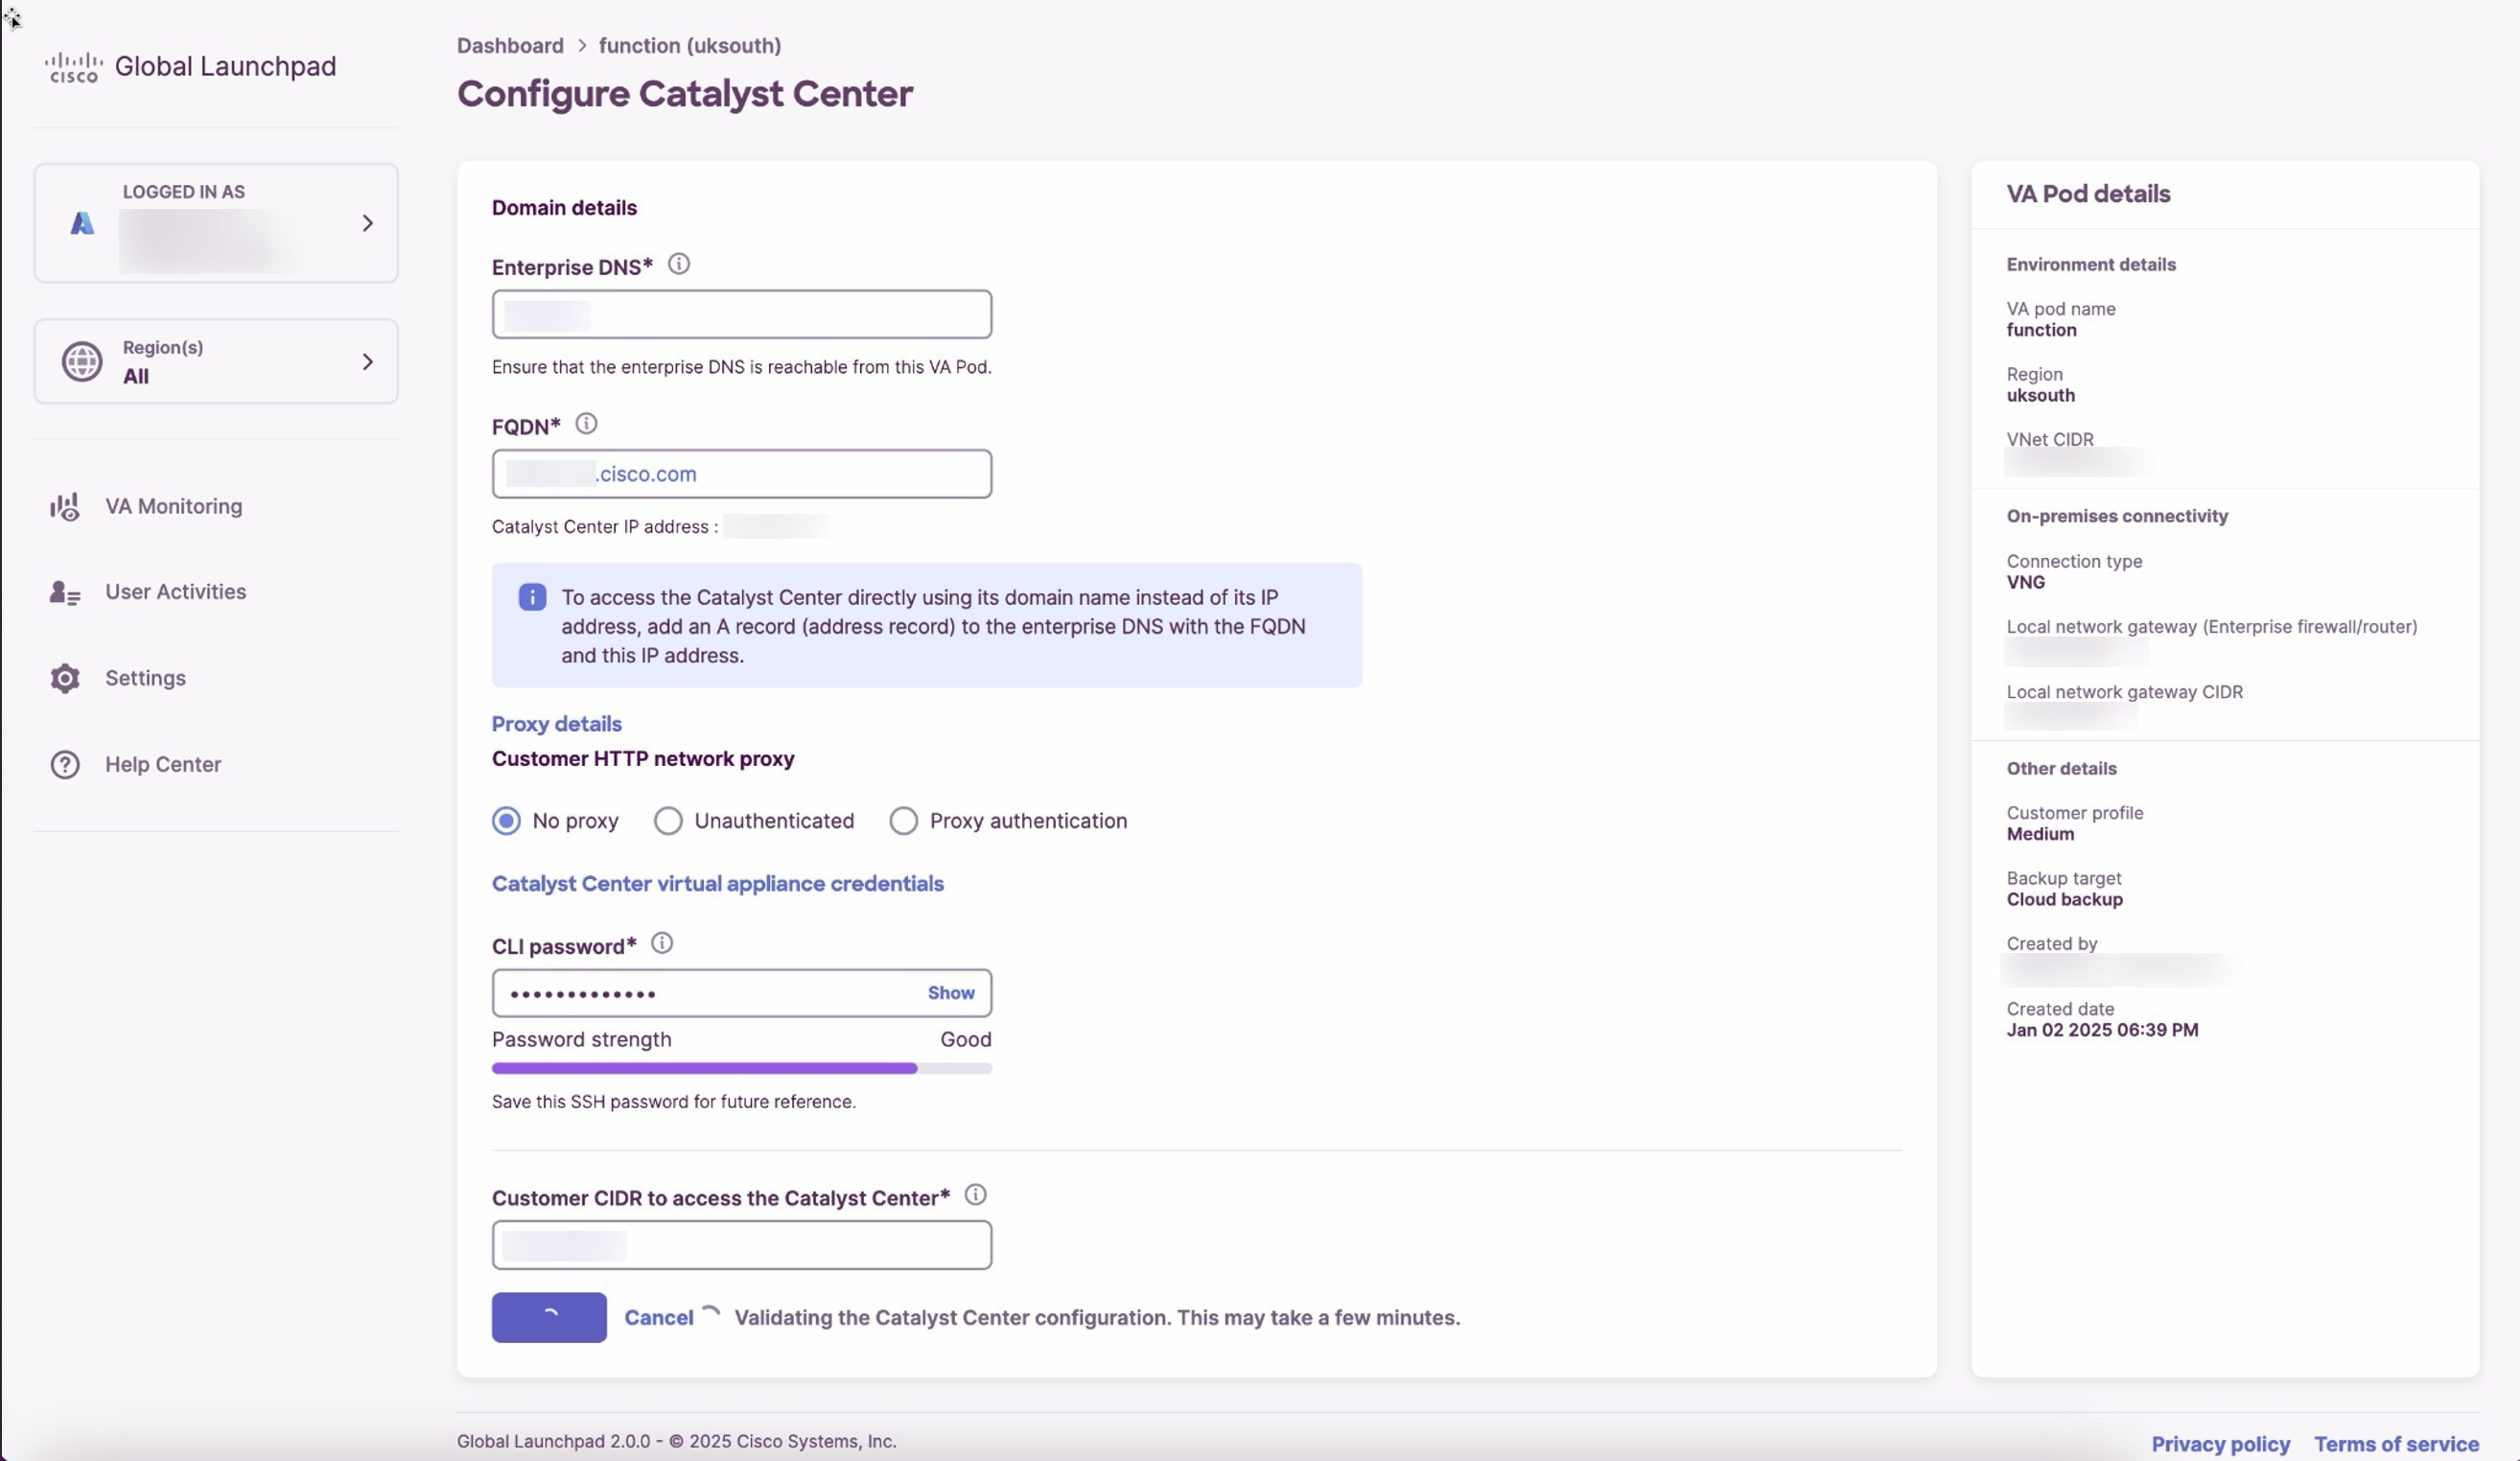2520x1461 pixels.
Task: Click the blue info icon in the DNS notice
Action: pyautogui.click(x=532, y=598)
